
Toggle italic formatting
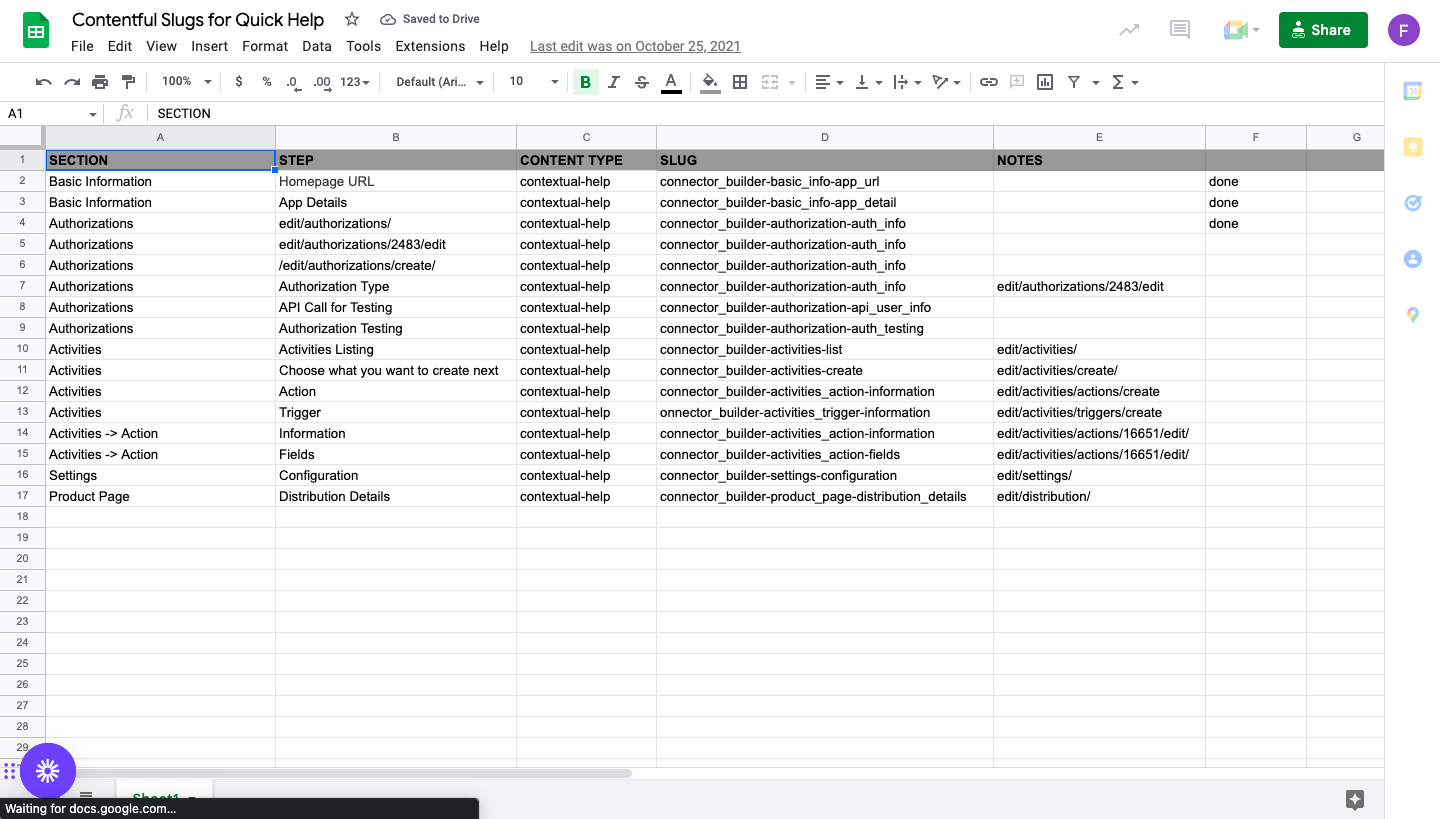point(614,82)
